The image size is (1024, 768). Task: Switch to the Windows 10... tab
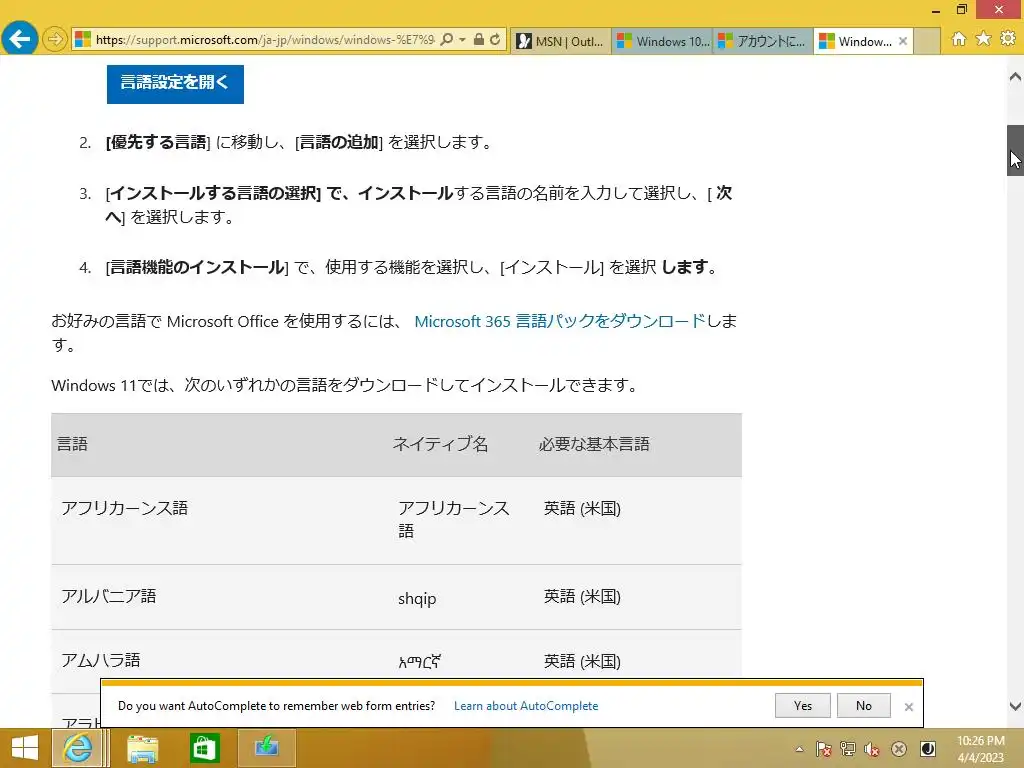(x=662, y=41)
